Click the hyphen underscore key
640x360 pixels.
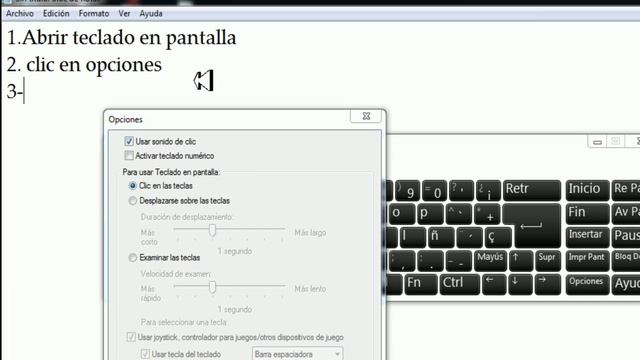click(458, 260)
